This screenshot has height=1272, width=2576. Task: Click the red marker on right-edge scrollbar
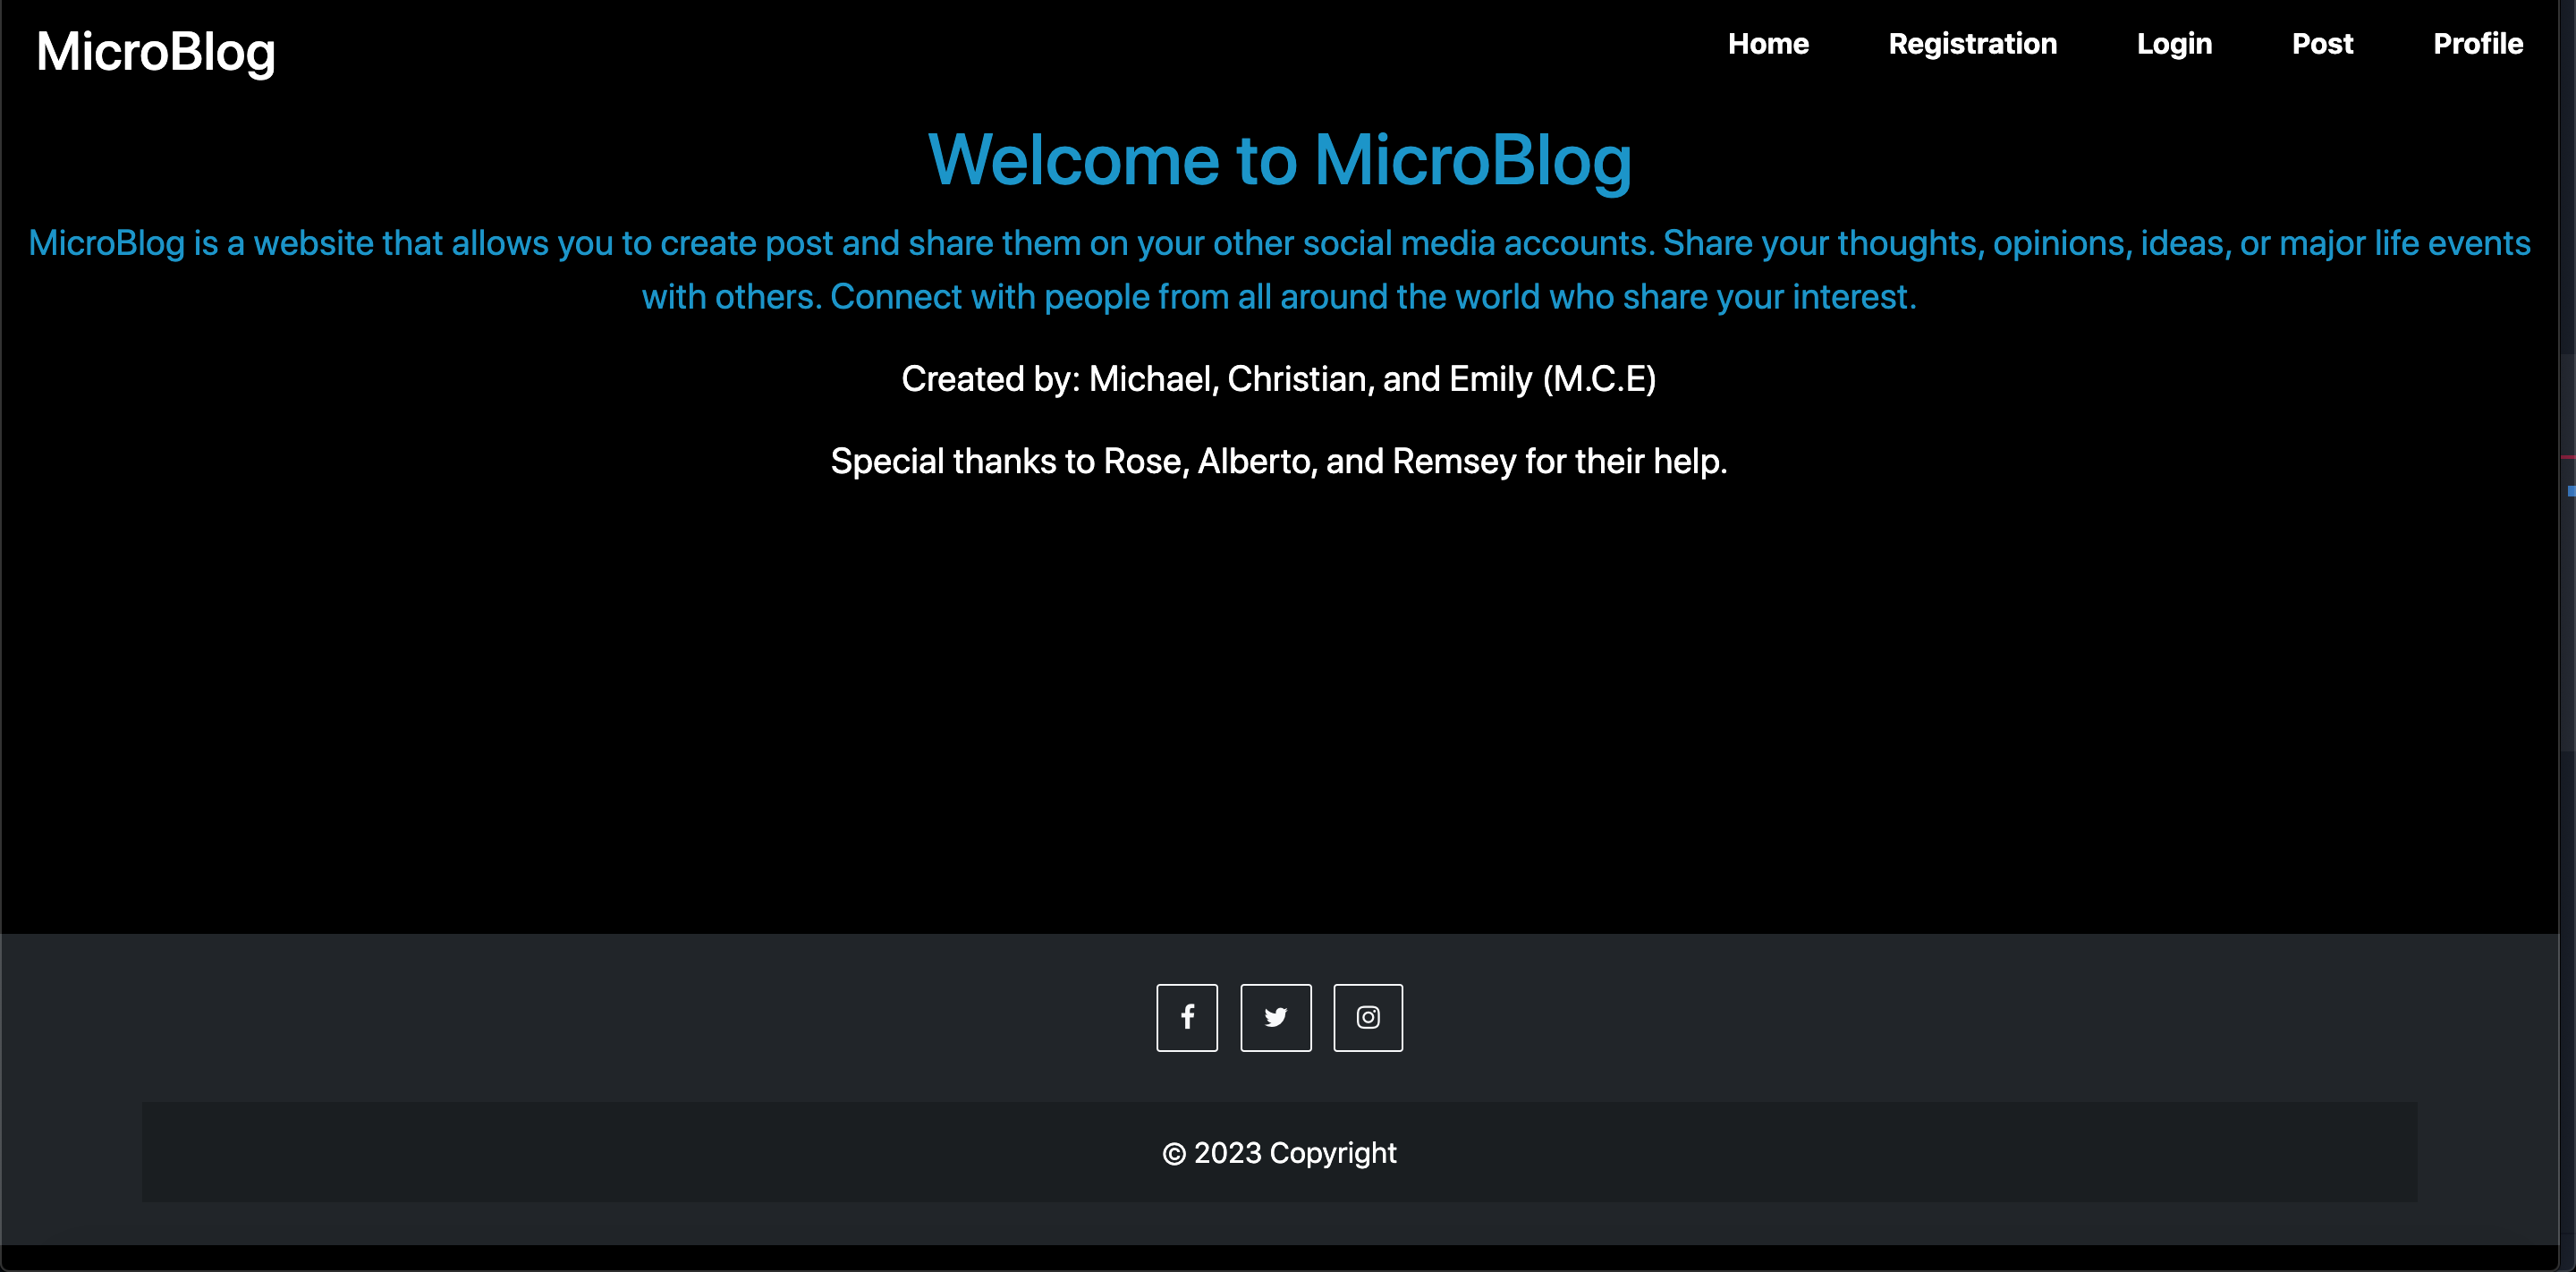click(2568, 457)
